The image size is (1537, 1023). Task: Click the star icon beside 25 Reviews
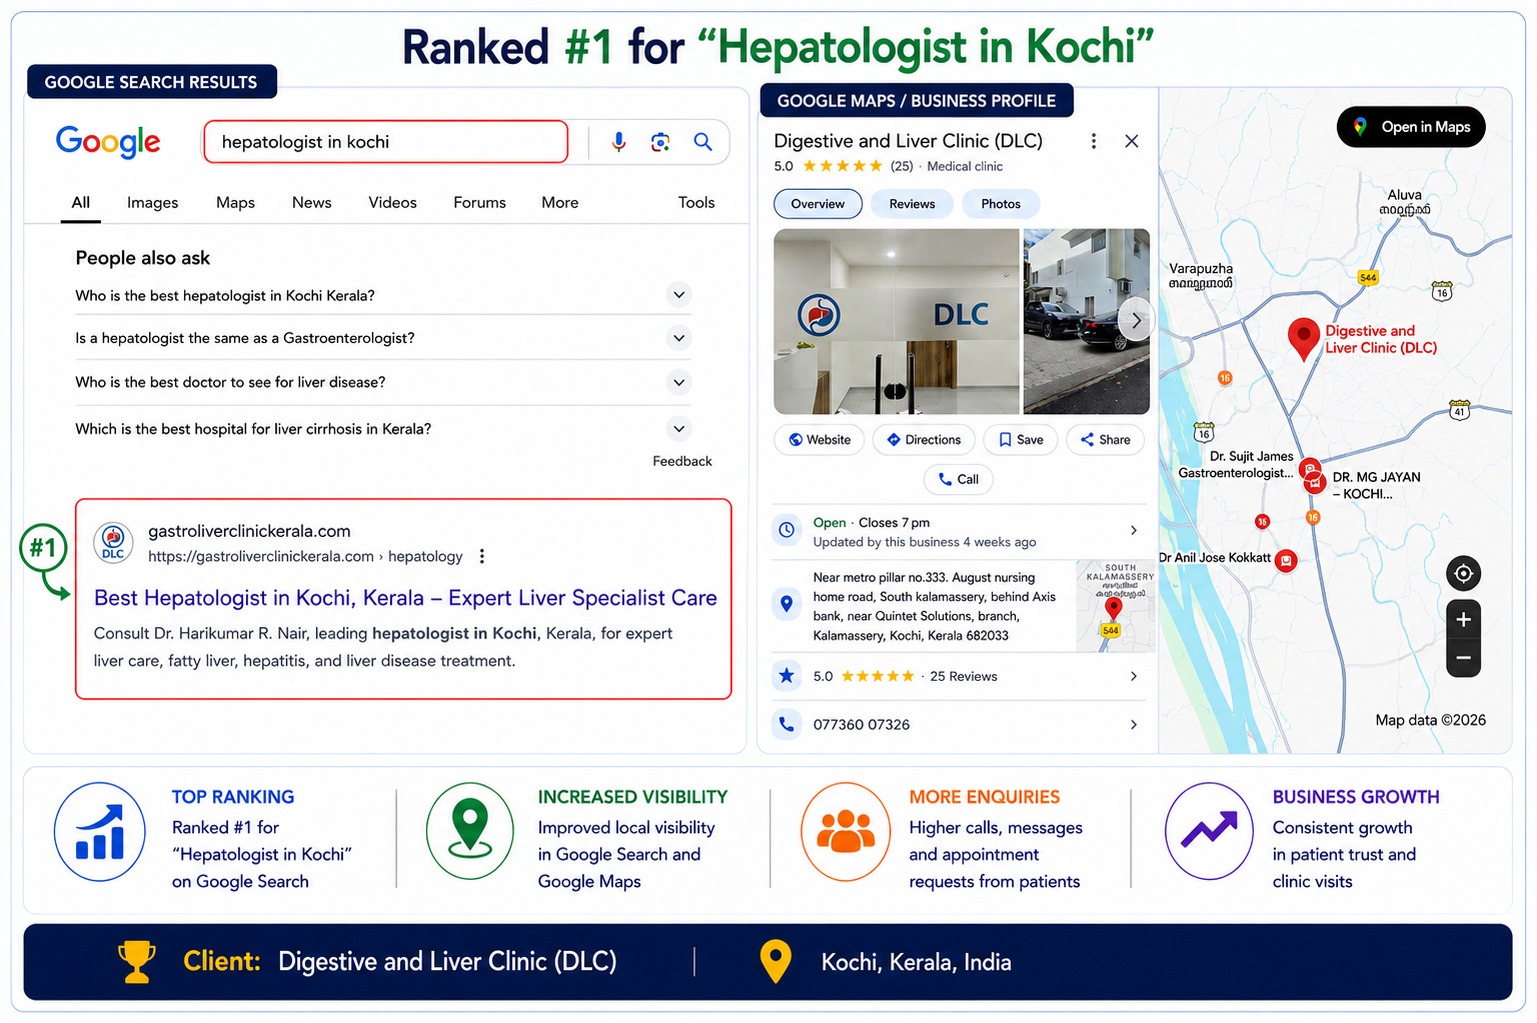[x=787, y=676]
